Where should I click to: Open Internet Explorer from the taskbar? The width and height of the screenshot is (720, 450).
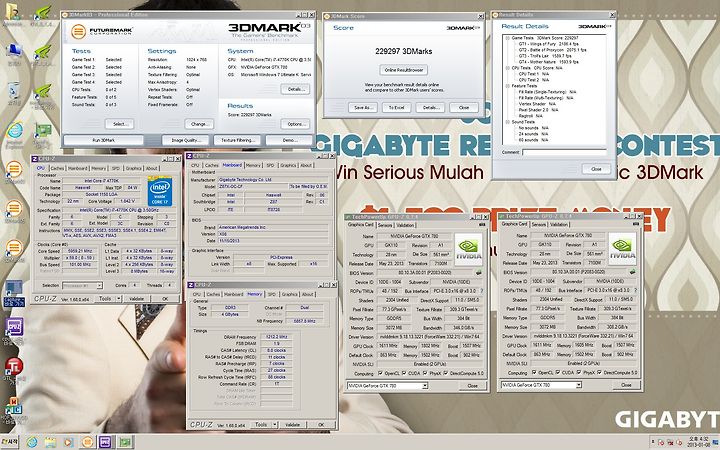tap(32, 442)
